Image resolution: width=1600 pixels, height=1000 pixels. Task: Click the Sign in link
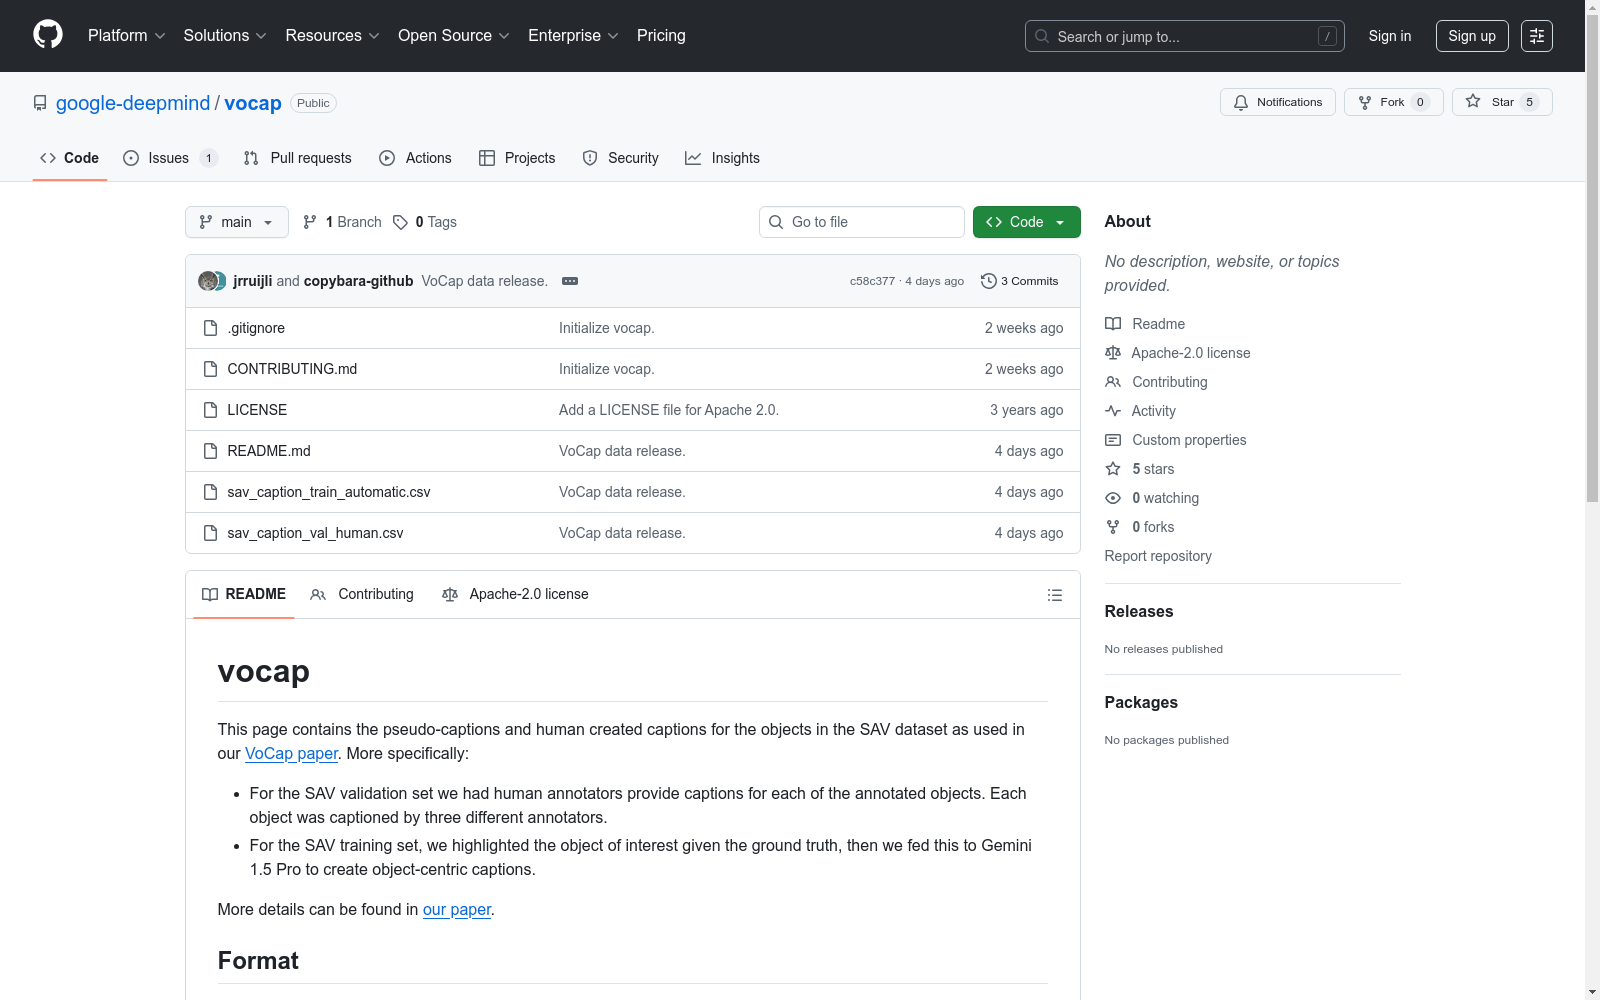tap(1390, 36)
